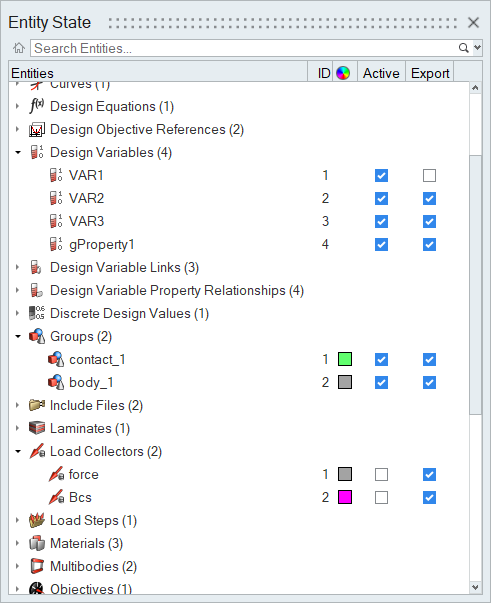Expand the Materials node
The image size is (491, 603).
point(17,543)
